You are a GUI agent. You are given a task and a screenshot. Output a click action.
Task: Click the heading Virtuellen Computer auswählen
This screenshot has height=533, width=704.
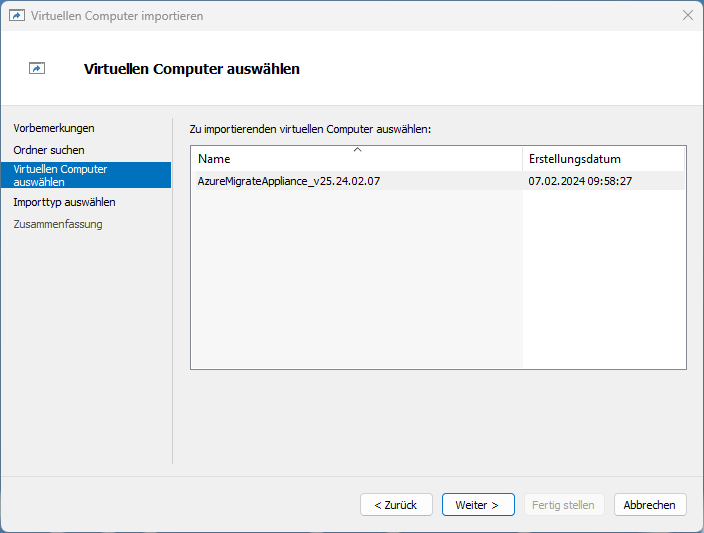point(192,69)
